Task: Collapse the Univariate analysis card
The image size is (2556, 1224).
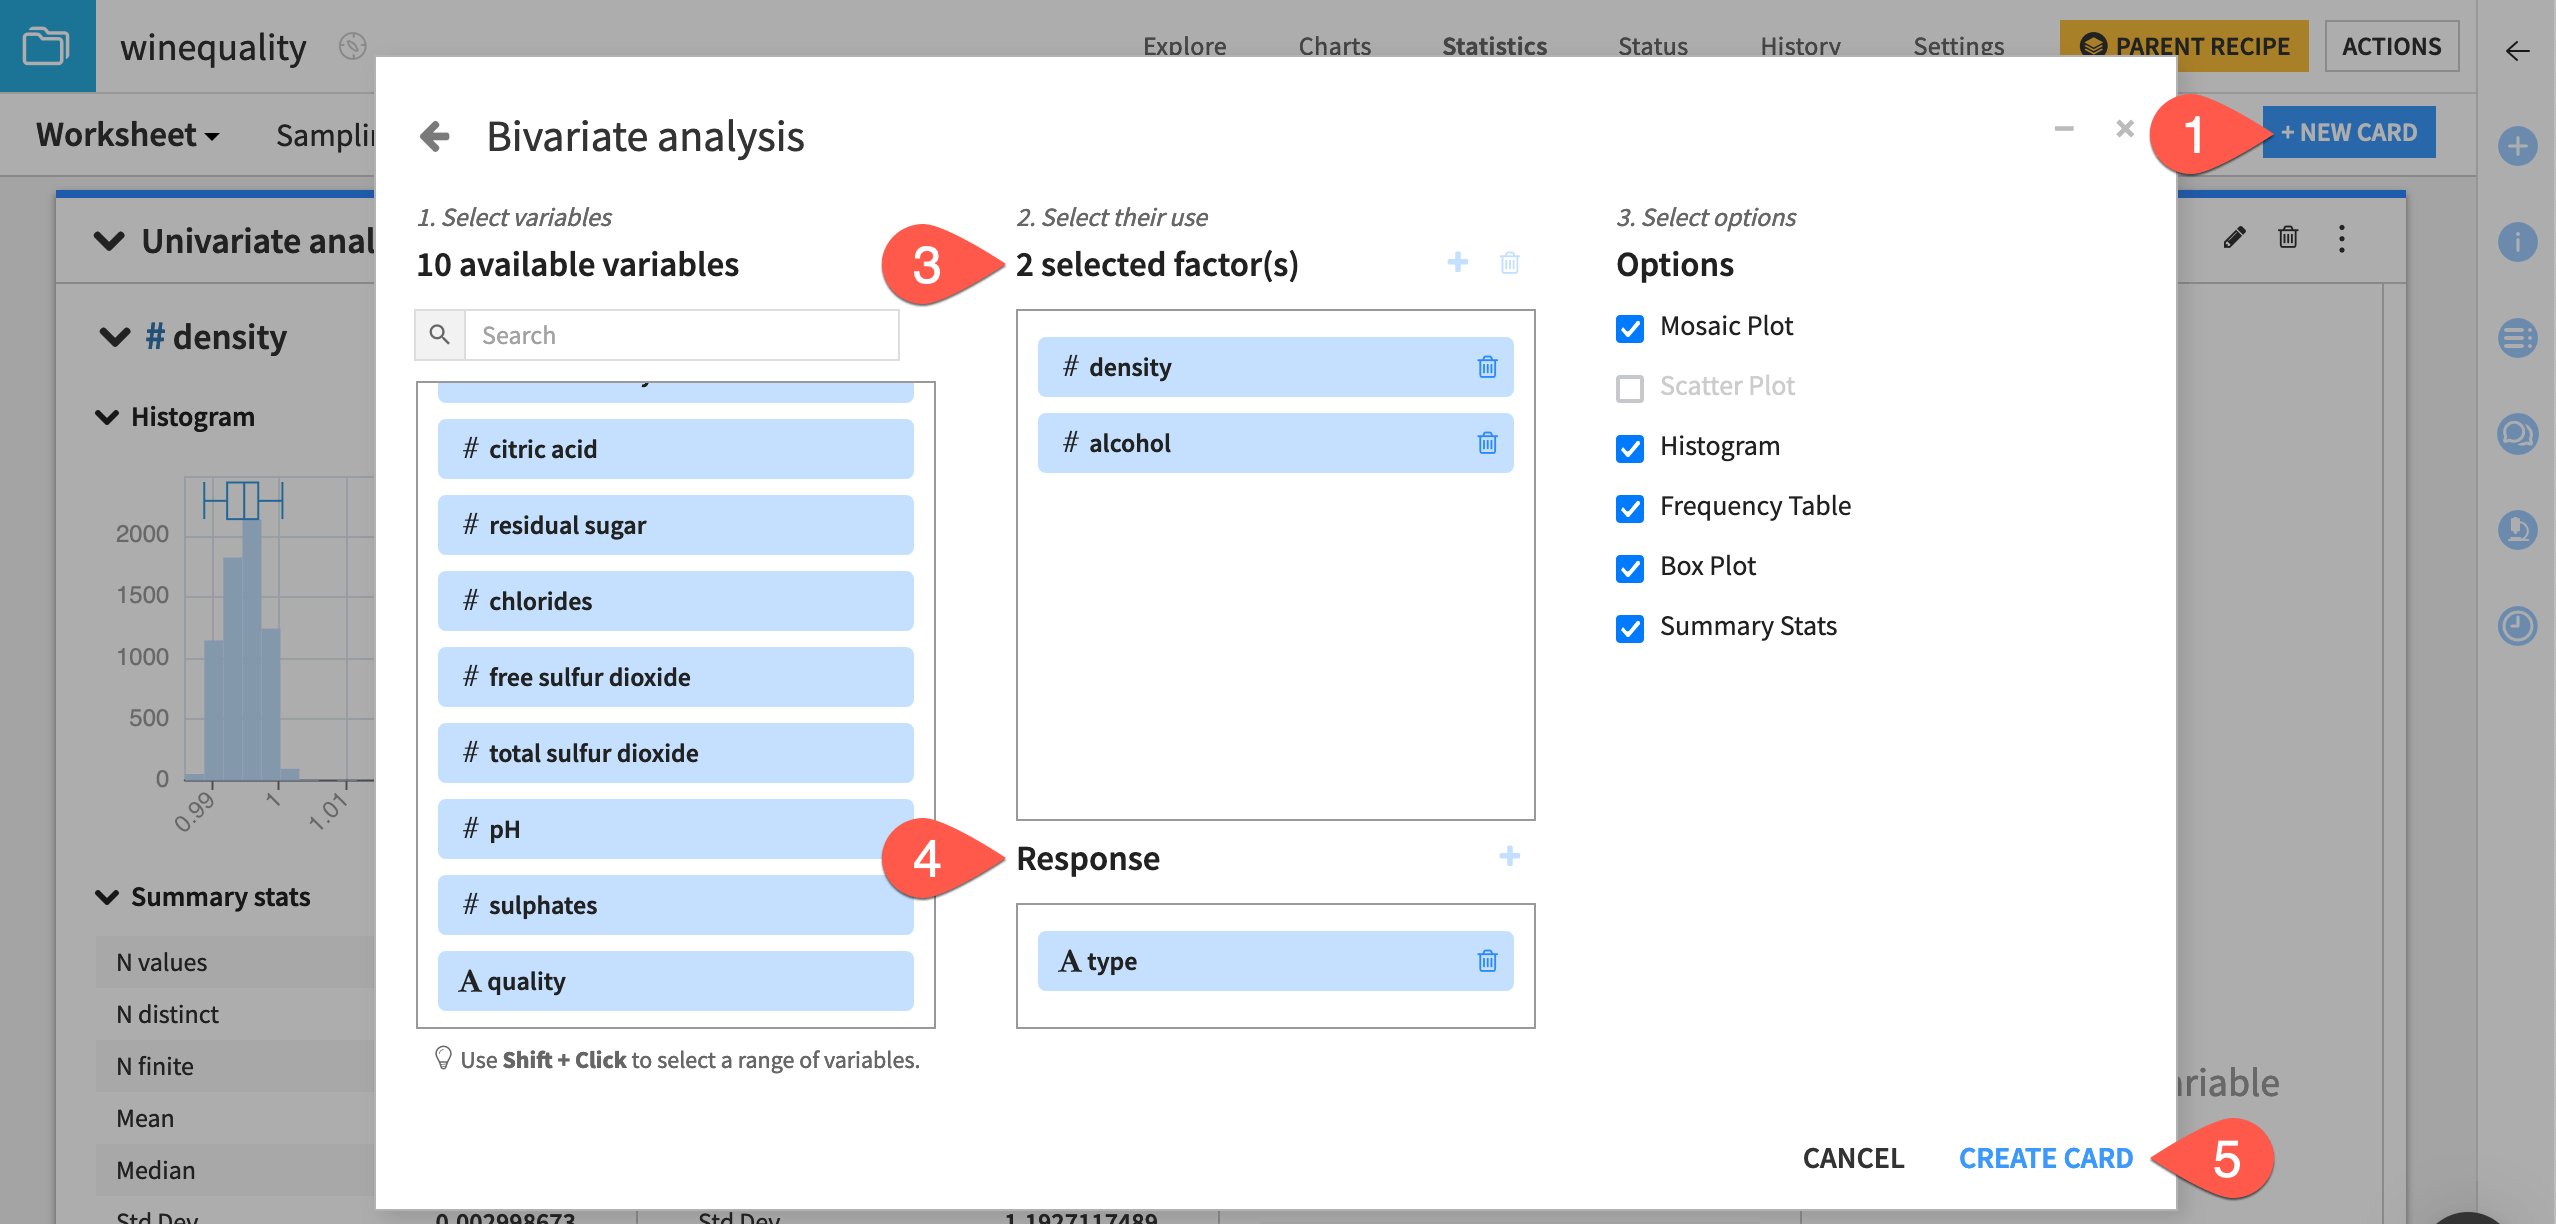Action: 109,241
